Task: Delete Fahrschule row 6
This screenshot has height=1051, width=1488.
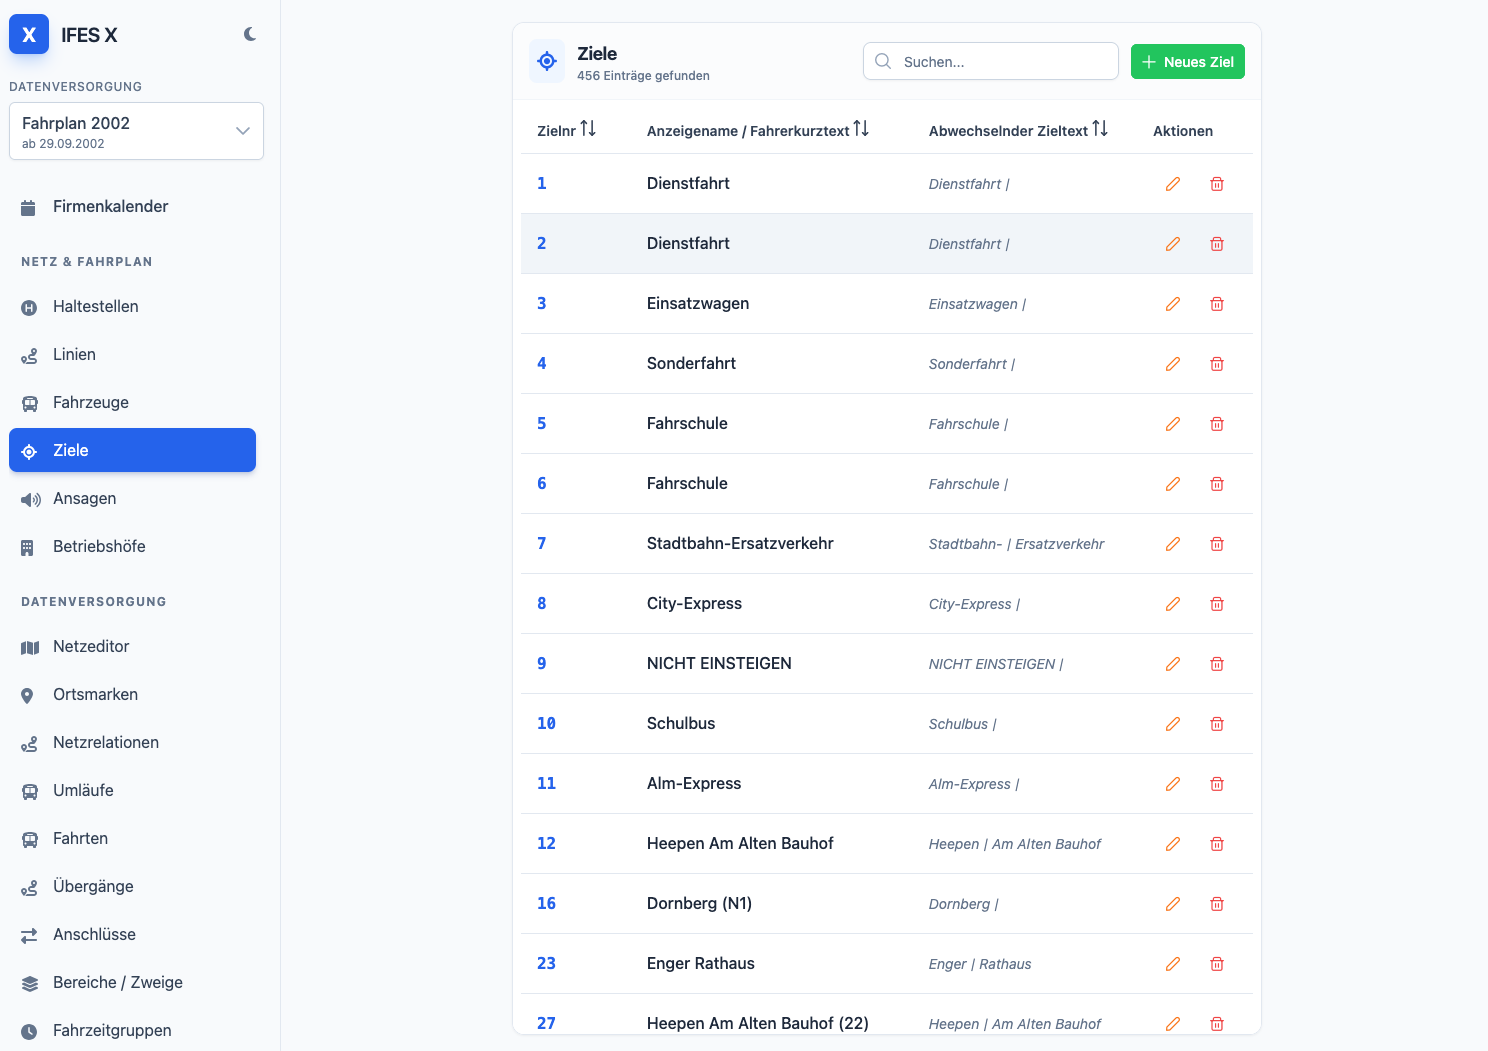Action: (x=1217, y=484)
